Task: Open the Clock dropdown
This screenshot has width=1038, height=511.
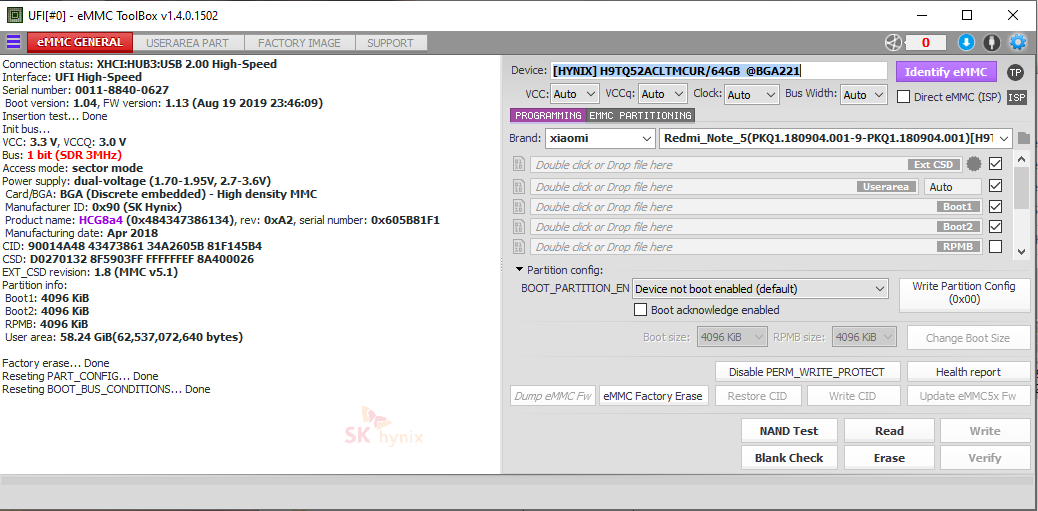Action: (x=751, y=95)
